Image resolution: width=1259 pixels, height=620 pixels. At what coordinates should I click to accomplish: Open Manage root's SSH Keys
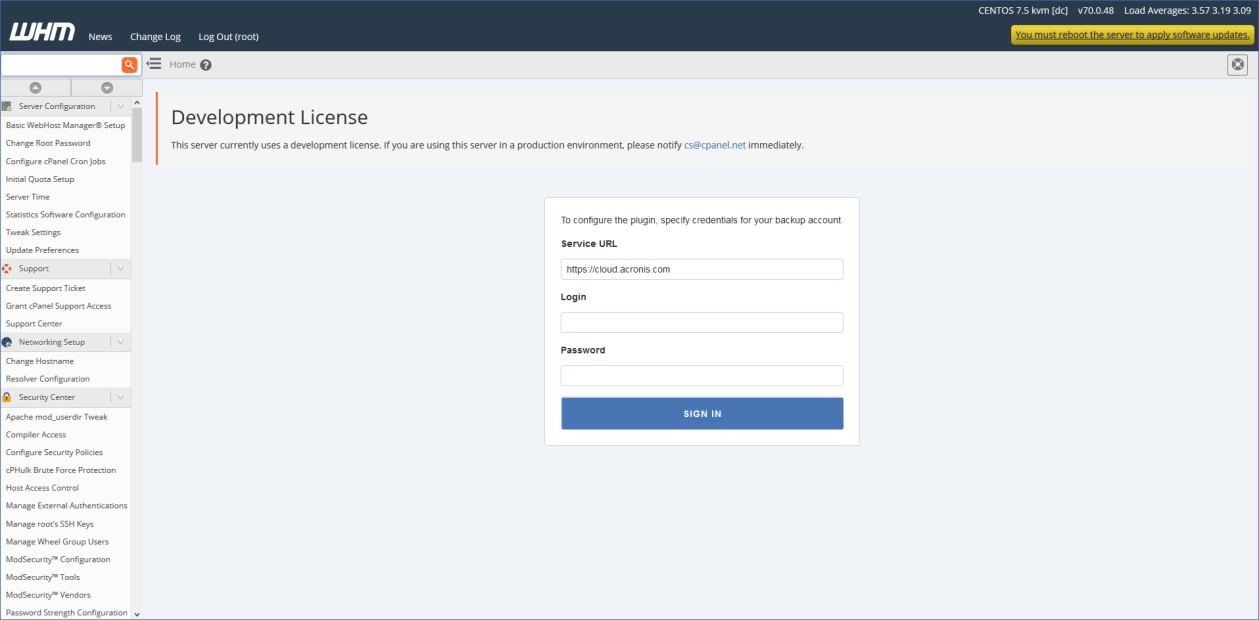(x=50, y=524)
